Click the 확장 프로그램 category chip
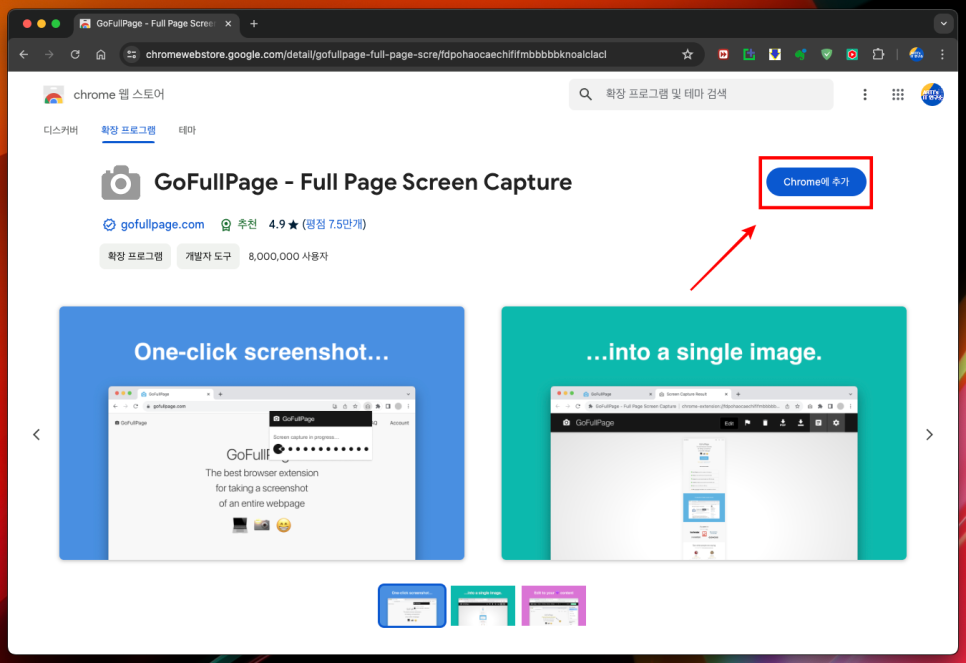The width and height of the screenshot is (966, 663). tap(135, 256)
